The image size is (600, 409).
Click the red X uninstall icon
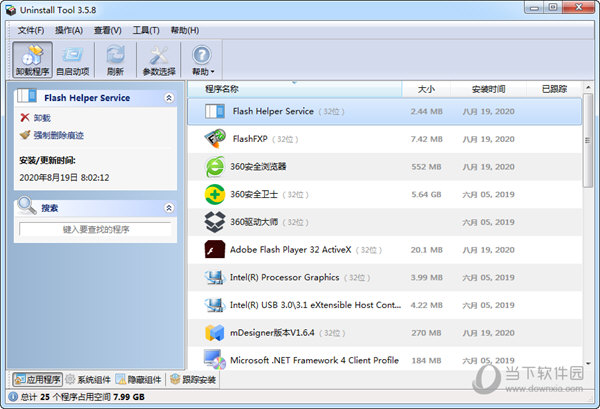click(25, 117)
